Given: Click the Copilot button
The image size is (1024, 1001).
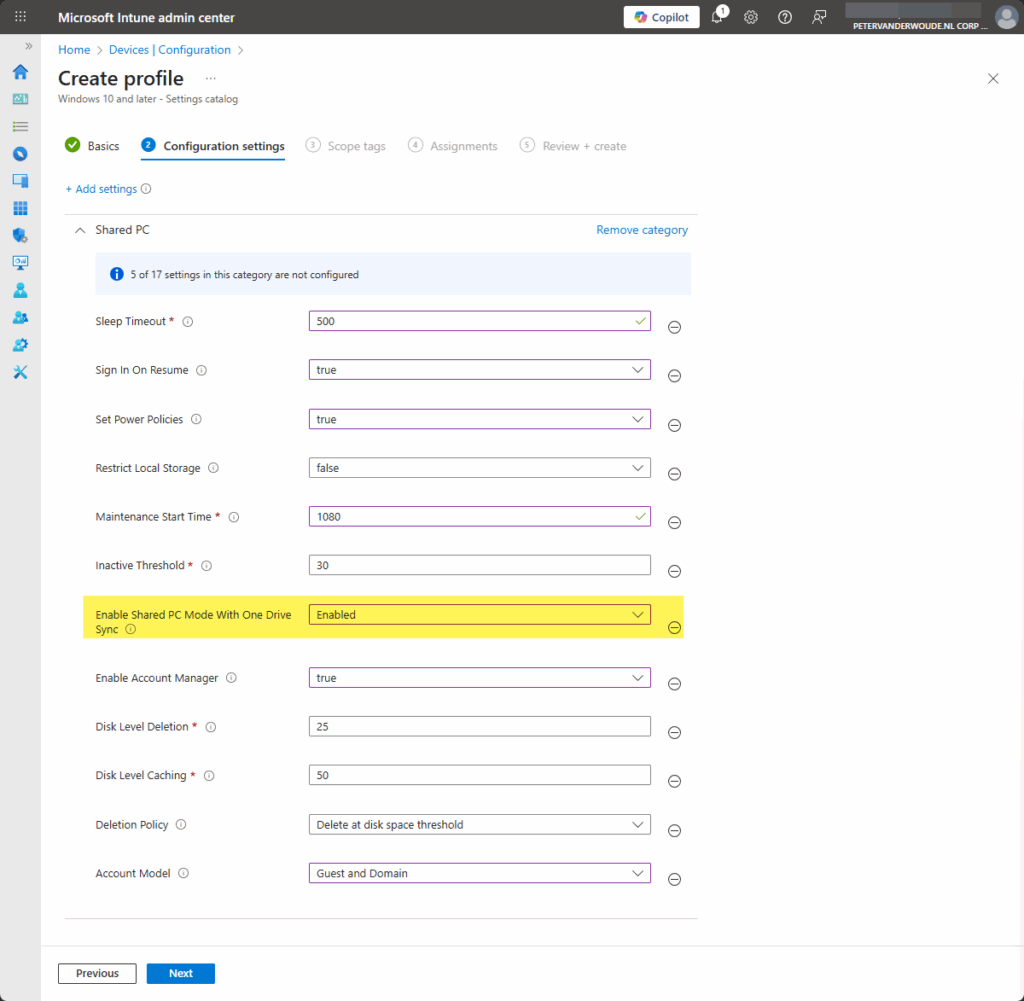Looking at the screenshot, I should tap(661, 17).
